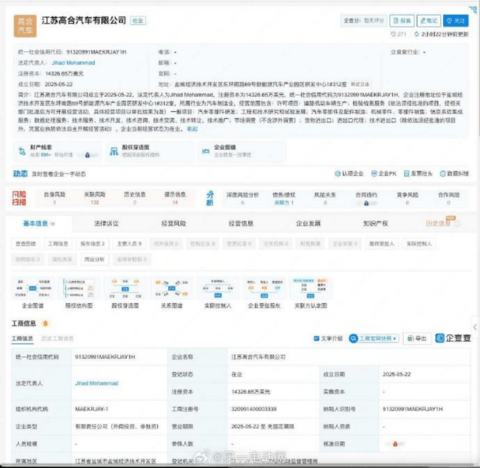Image resolution: width=480 pixels, height=468 pixels.
Task: Open the 财产线索 card icon
Action: coord(22,151)
